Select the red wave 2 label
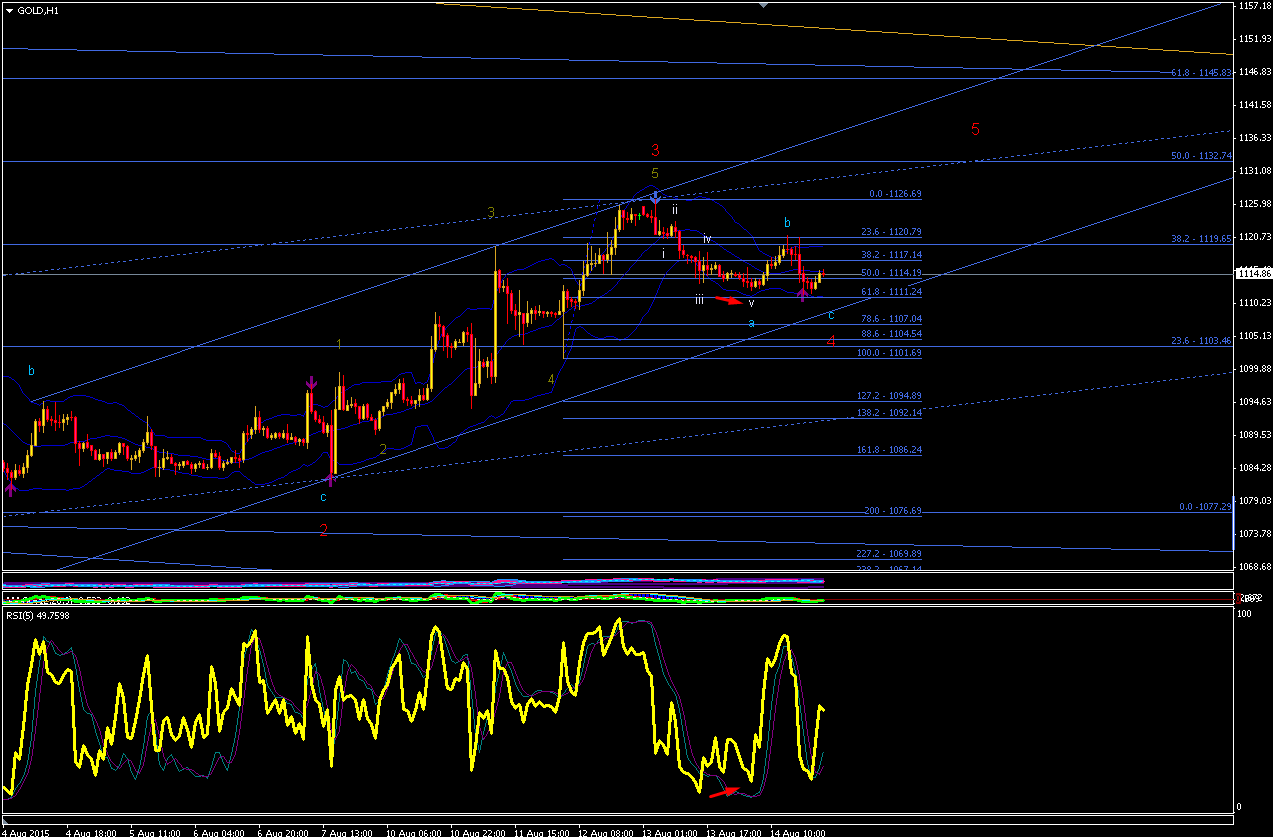This screenshot has width=1273, height=837. click(x=323, y=530)
